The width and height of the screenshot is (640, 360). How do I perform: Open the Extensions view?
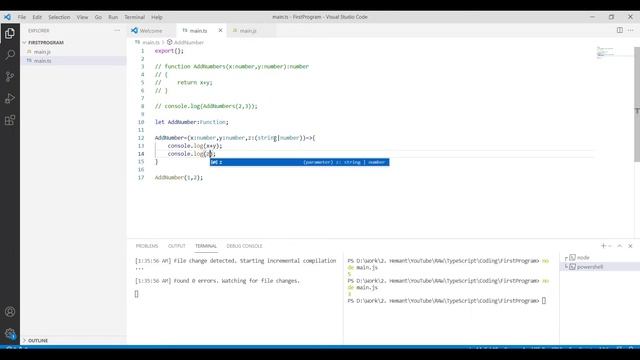click(x=10, y=120)
